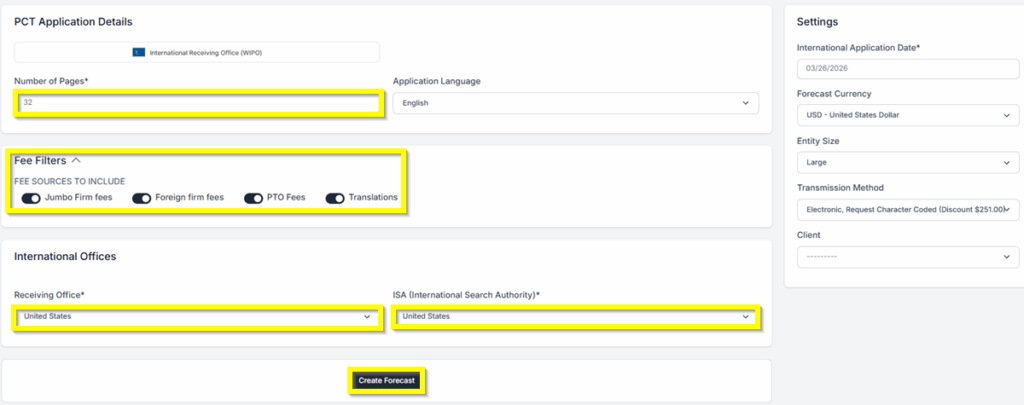Toggle the Jumbo Firm fees switch
1024x405 pixels.
coord(31,198)
